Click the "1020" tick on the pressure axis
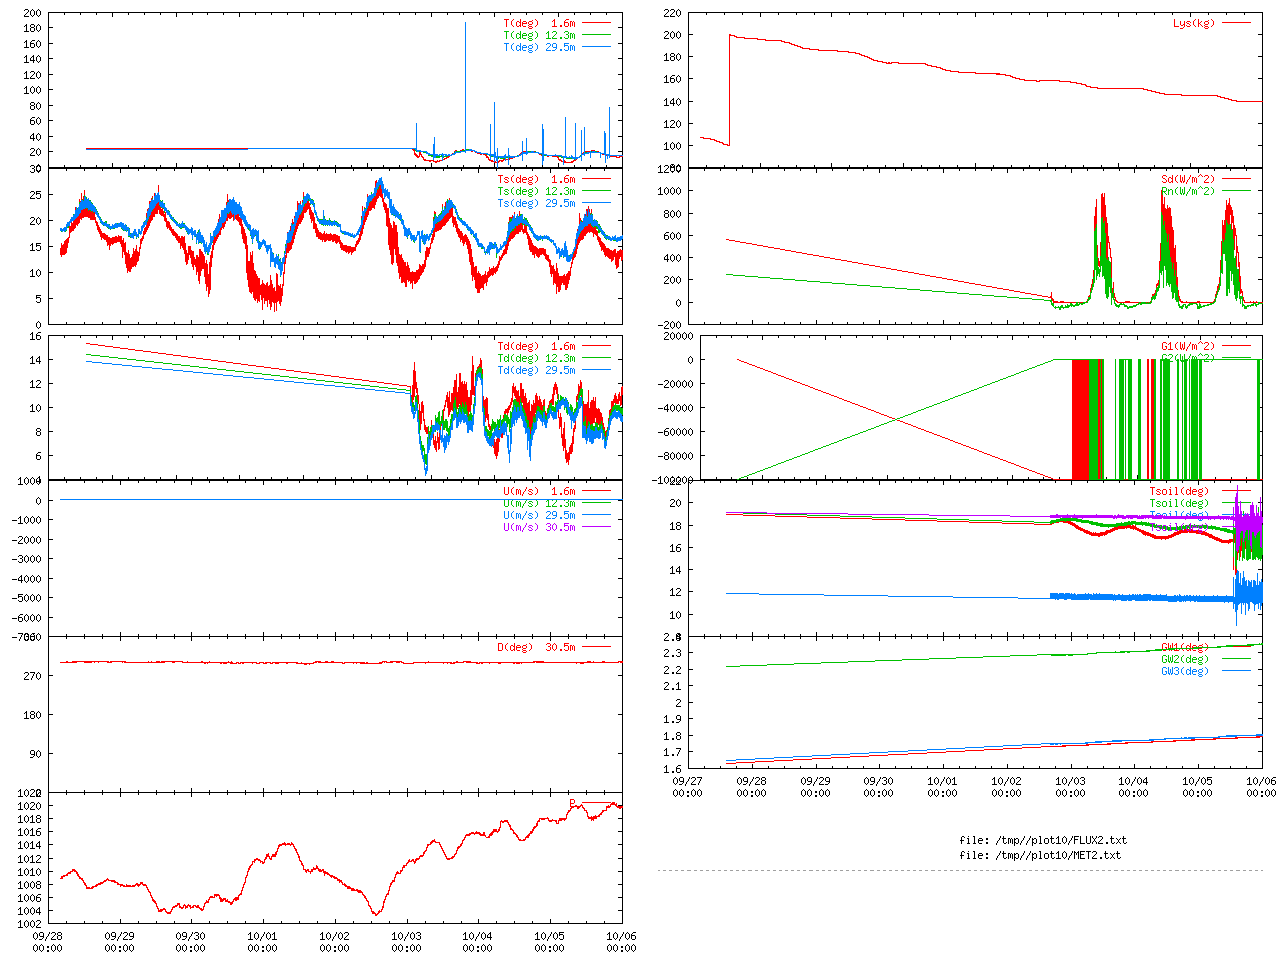Screen dimensions: 1280x960 (30, 806)
